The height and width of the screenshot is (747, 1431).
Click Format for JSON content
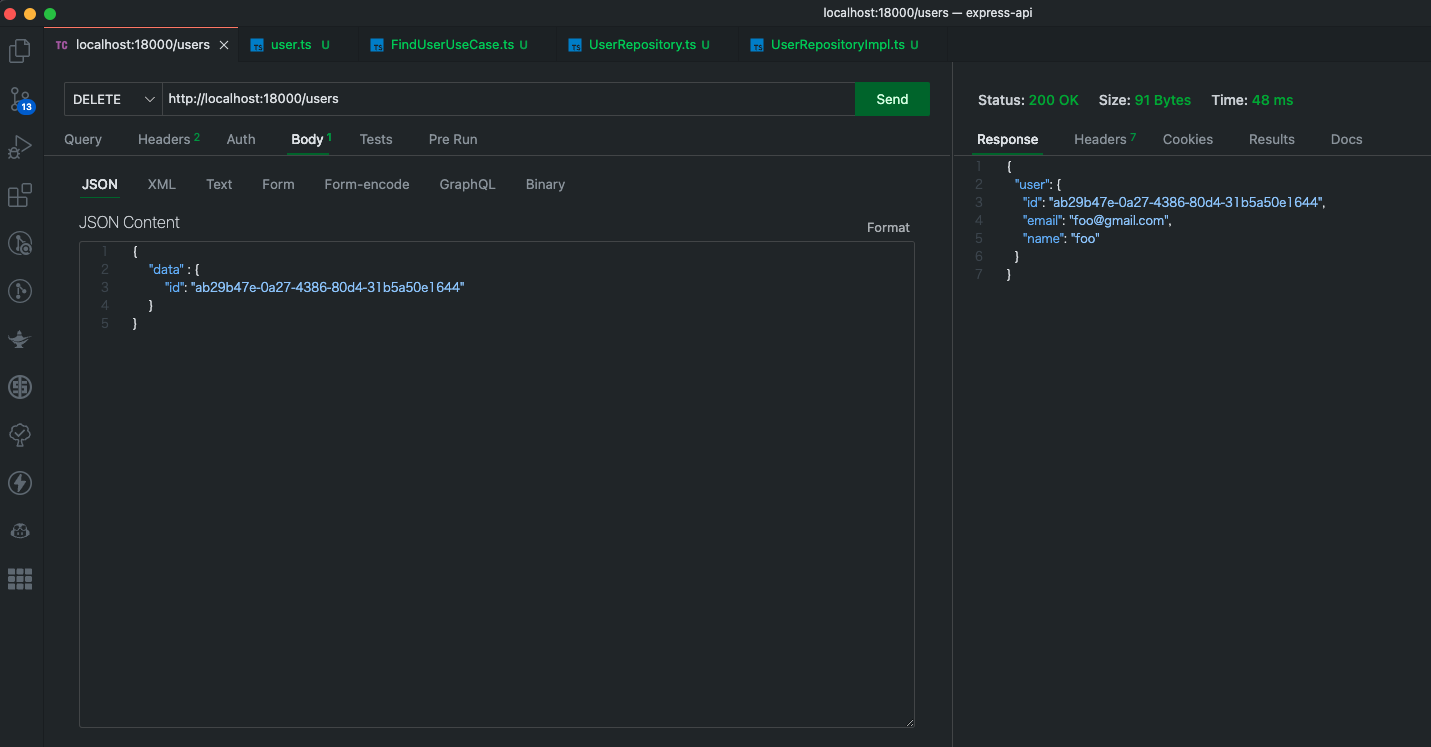point(888,227)
